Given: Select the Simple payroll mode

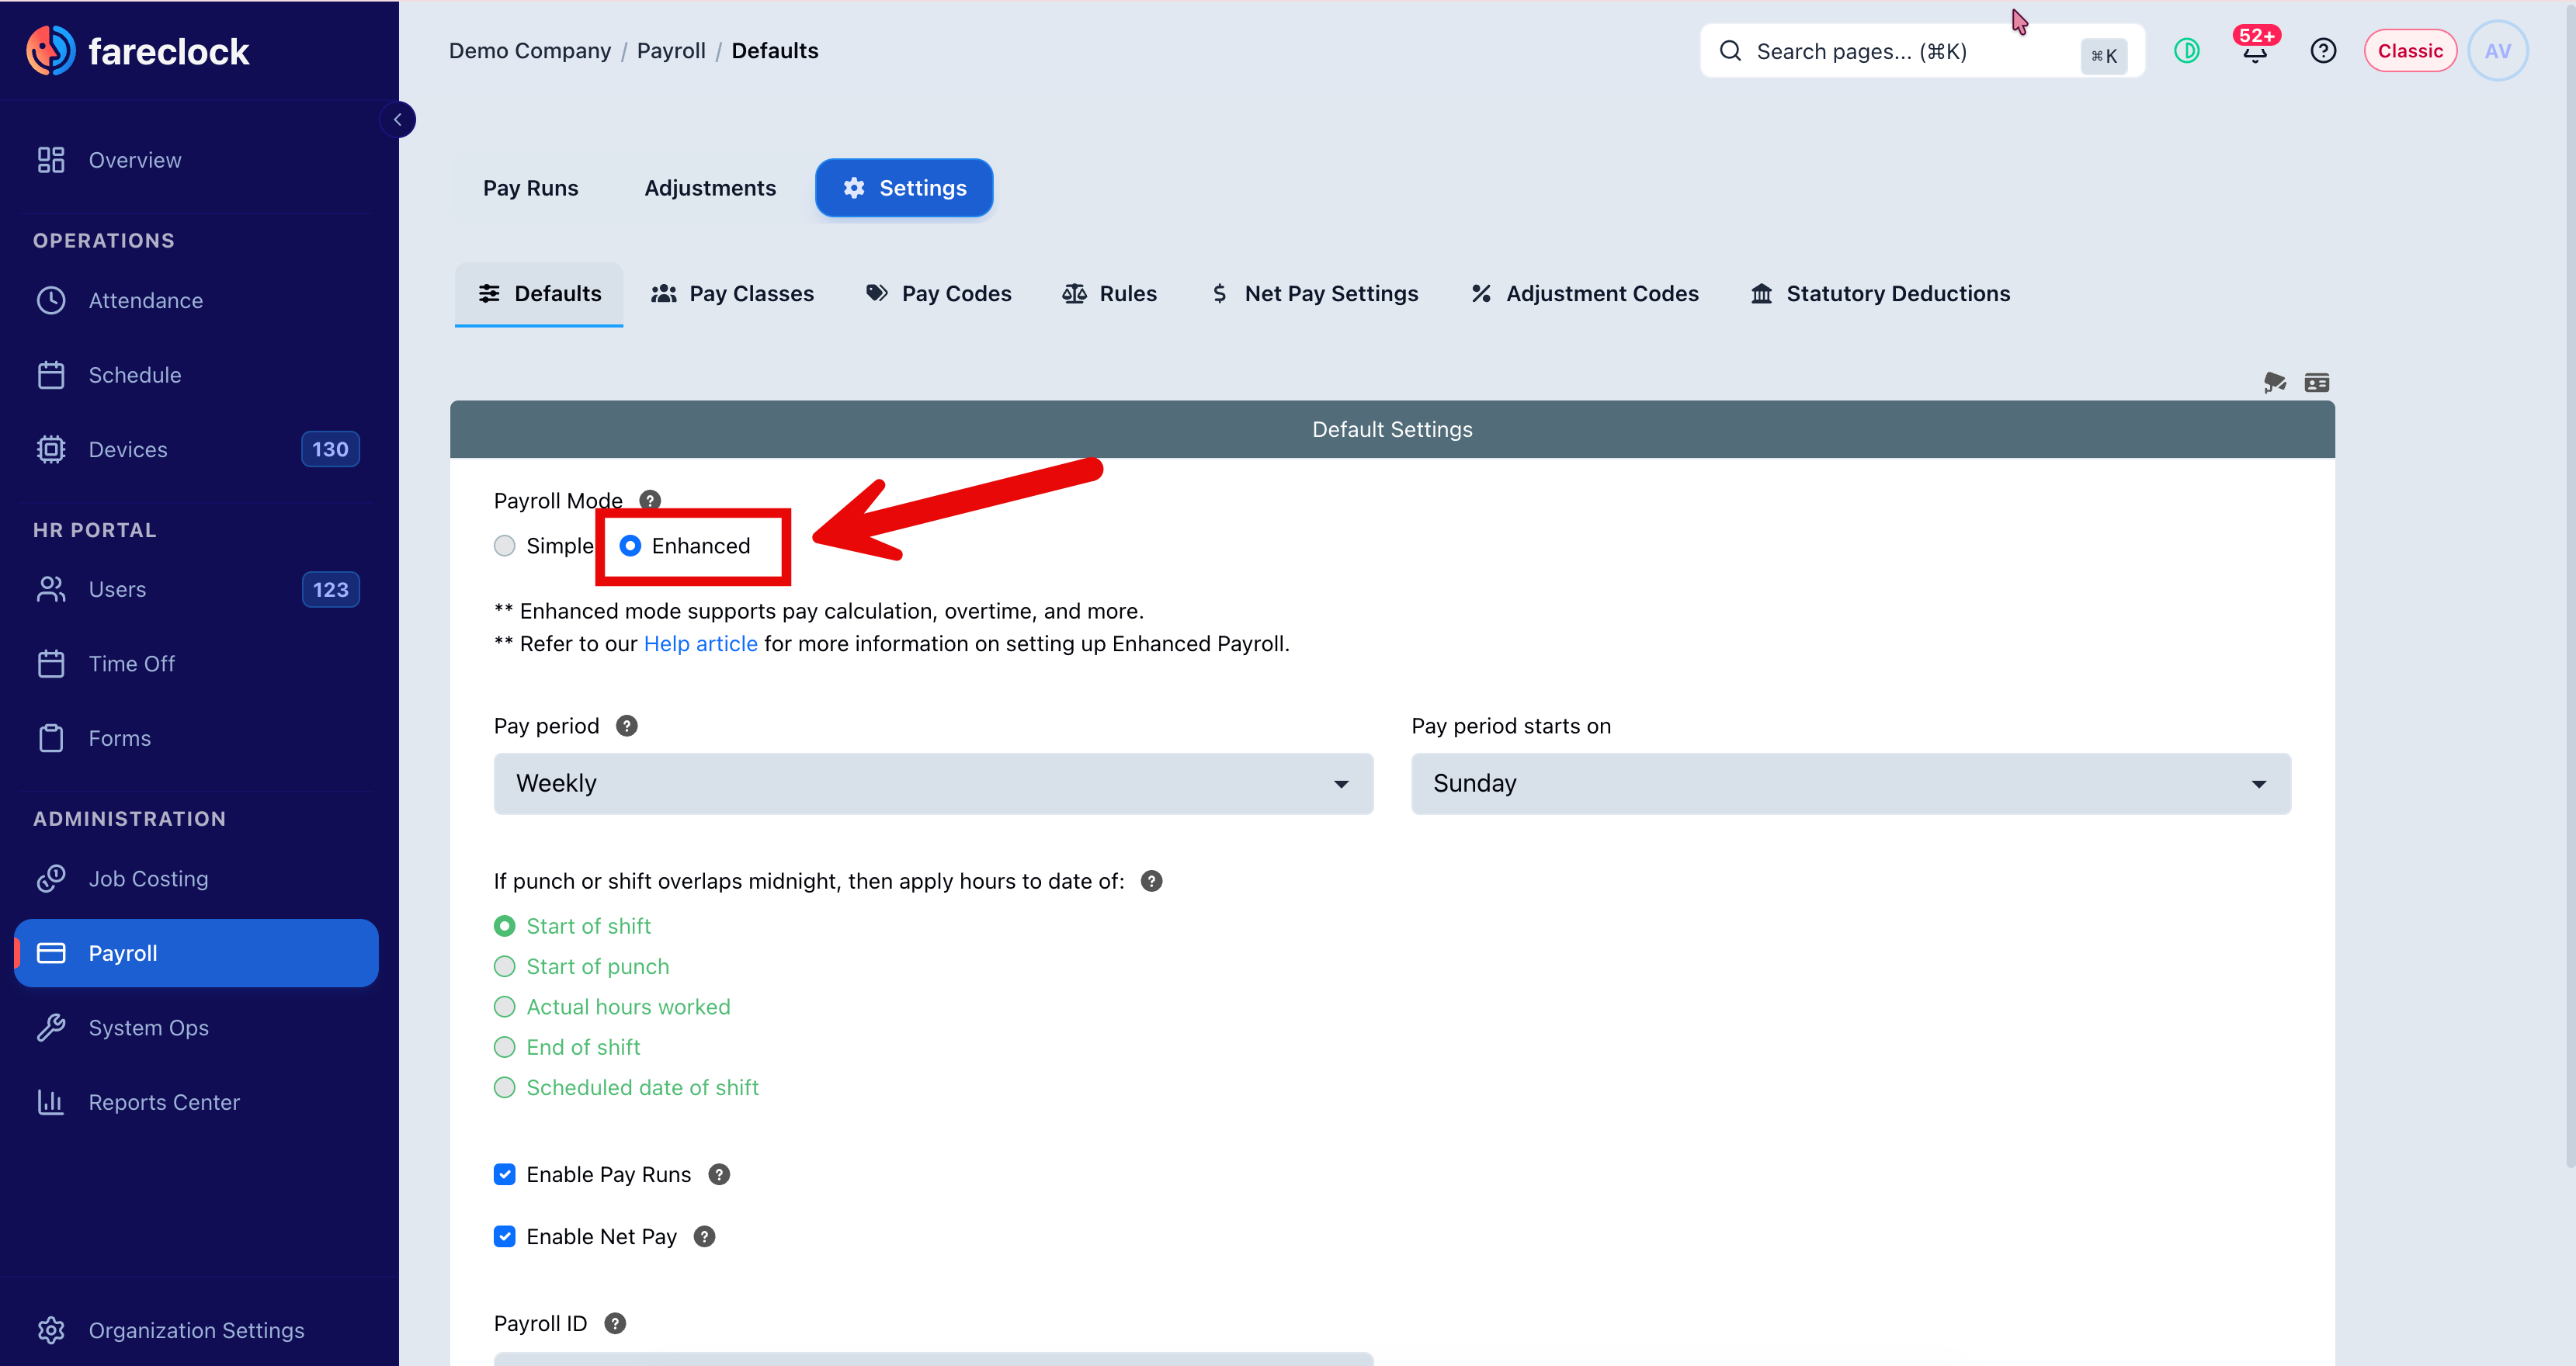Looking at the screenshot, I should tap(504, 545).
